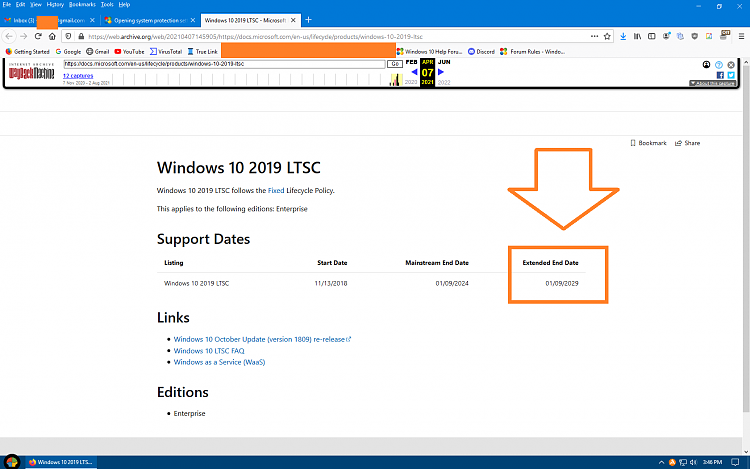Open the History menu
750x469 pixels.
55,4
